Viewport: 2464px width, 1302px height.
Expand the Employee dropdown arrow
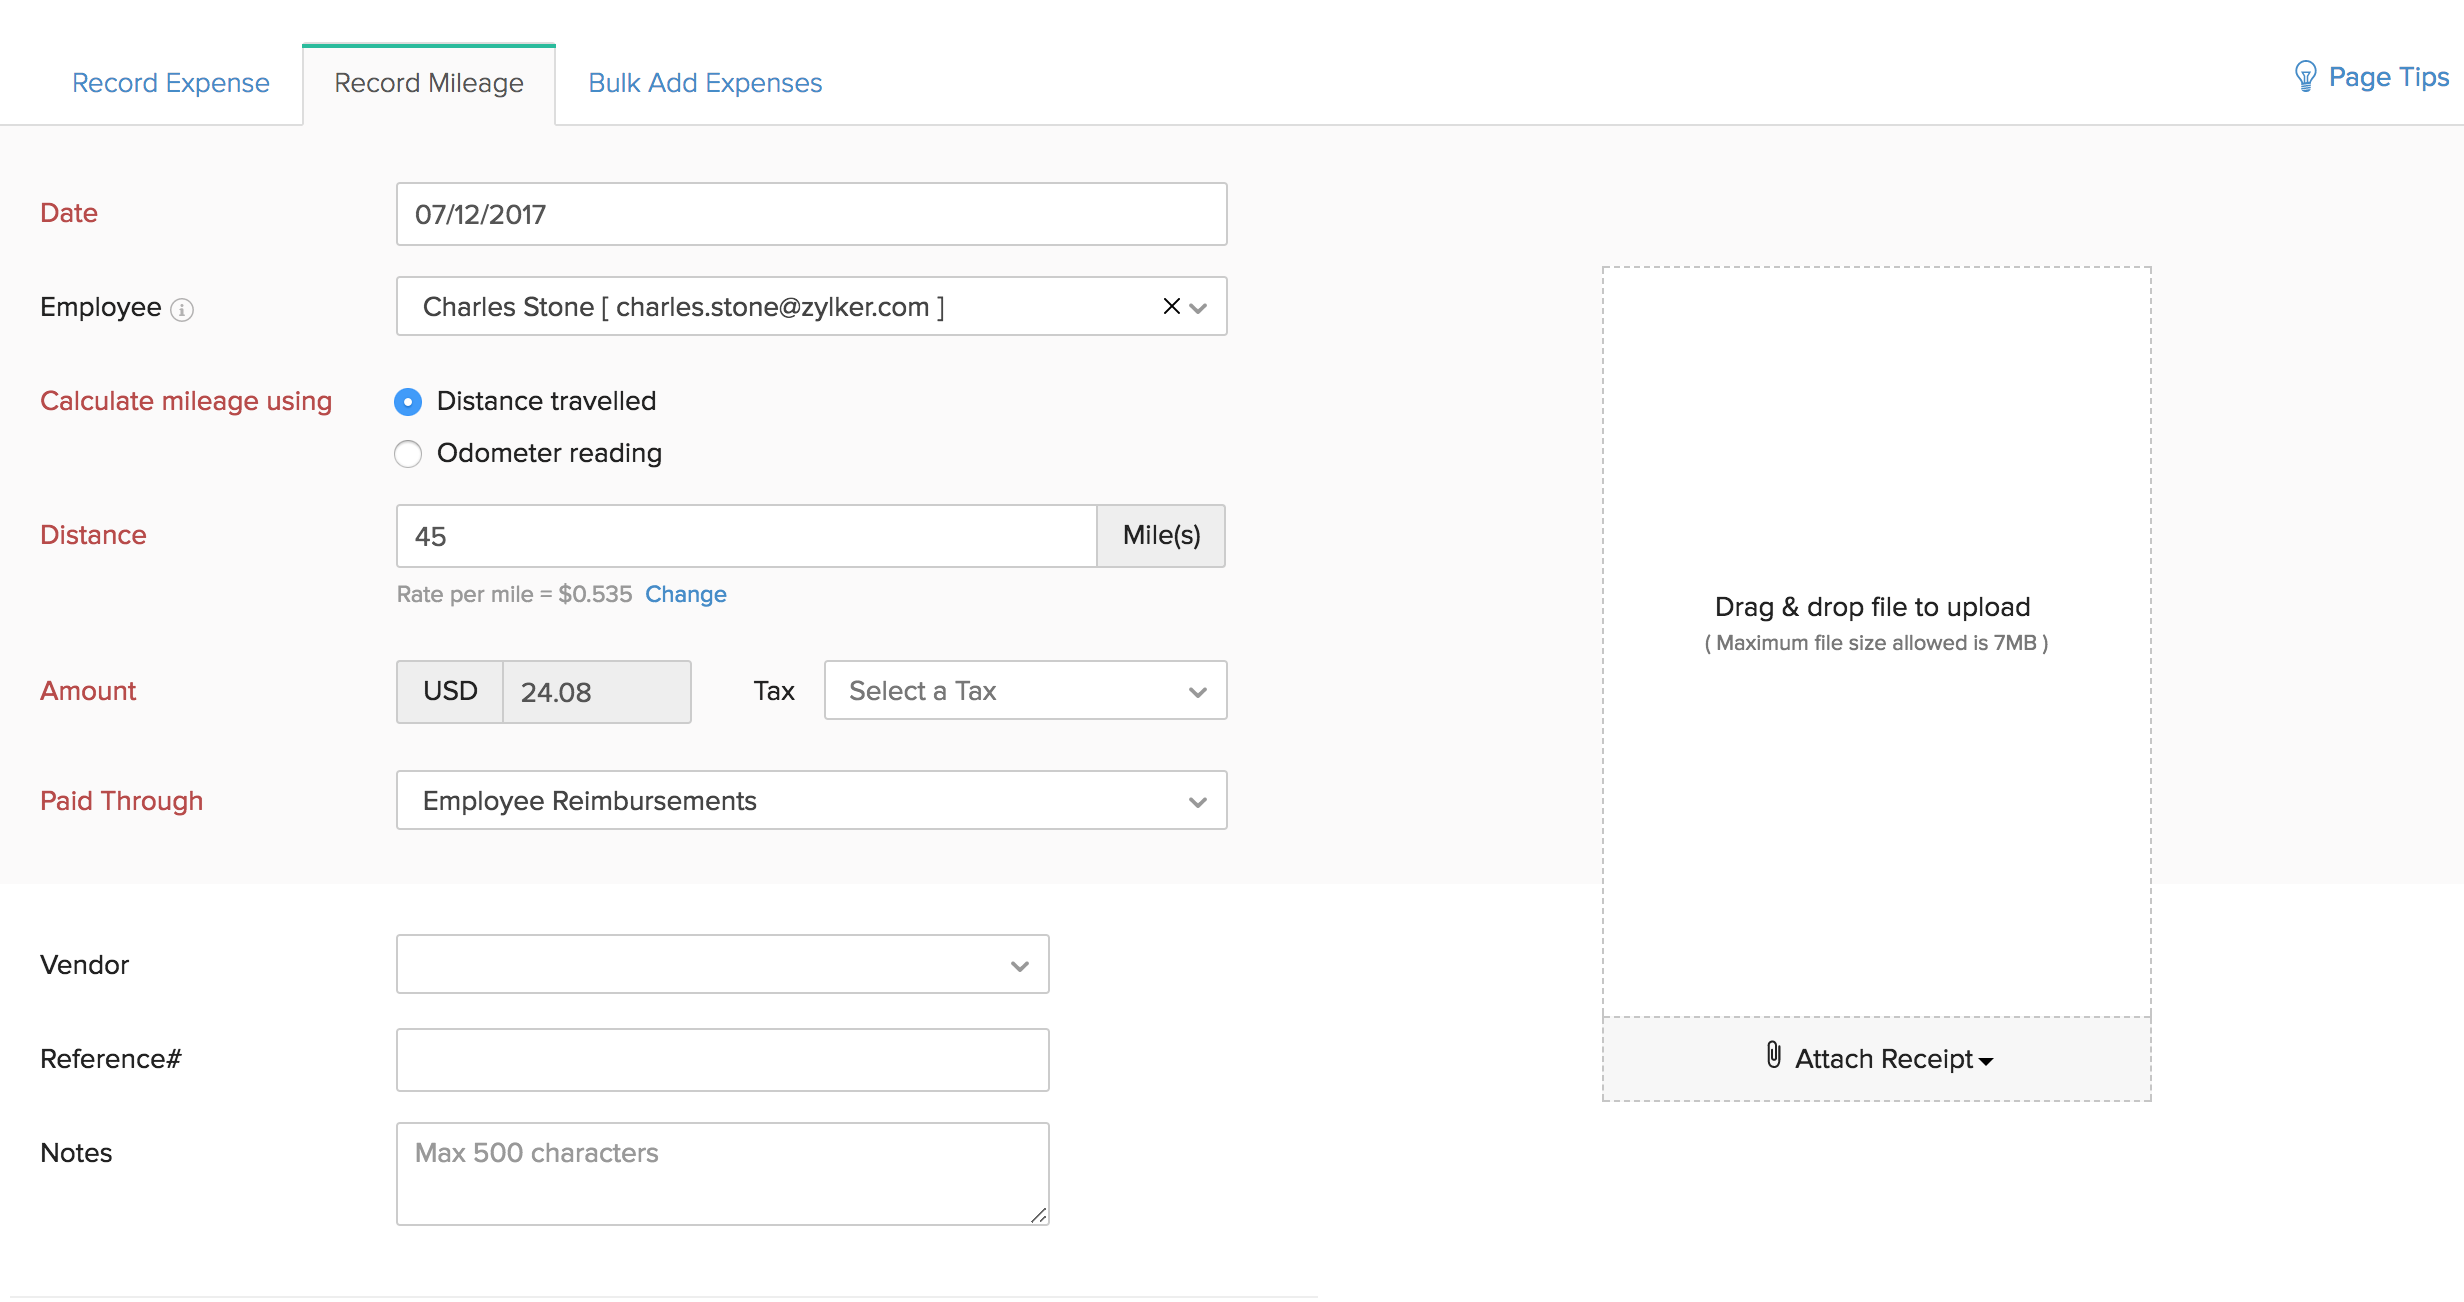(1198, 308)
